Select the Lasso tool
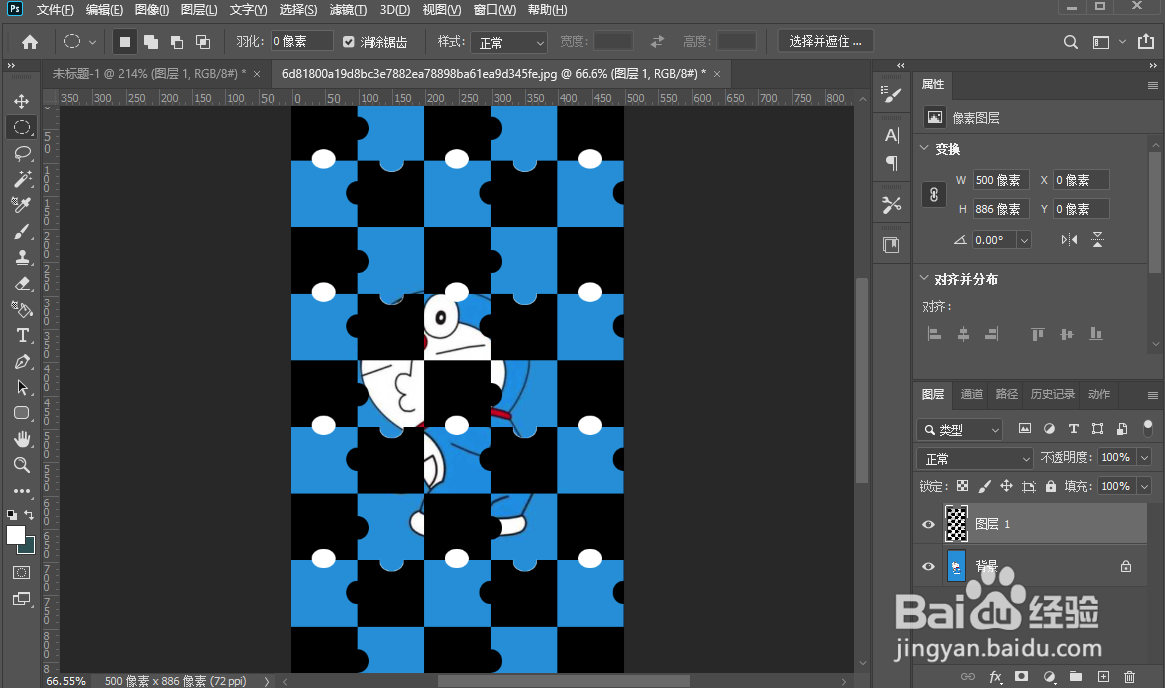This screenshot has height=688, width=1165. pyautogui.click(x=22, y=153)
